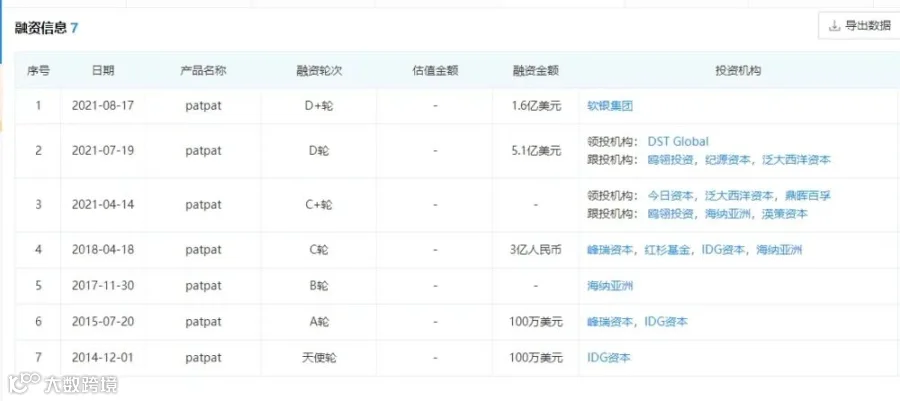Click the 投资机构 column header

coord(738,71)
